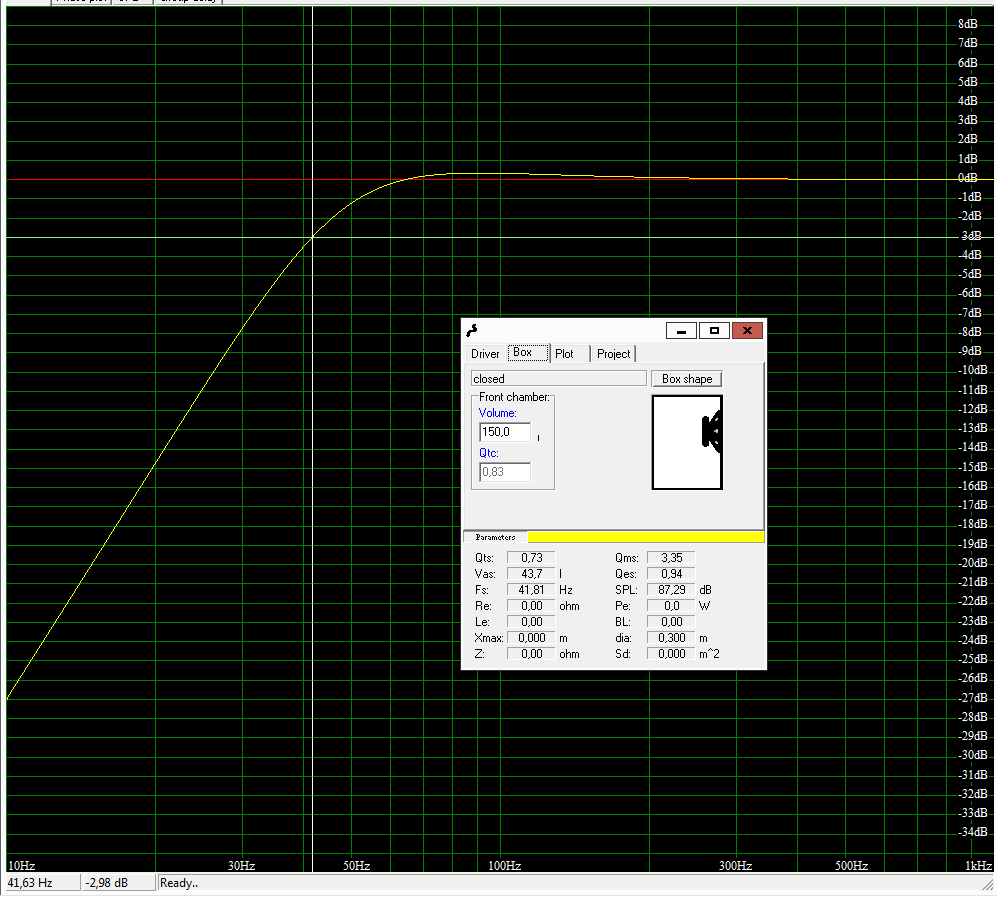The height and width of the screenshot is (897, 997).
Task: Click the yellow plot color bar
Action: 645,537
